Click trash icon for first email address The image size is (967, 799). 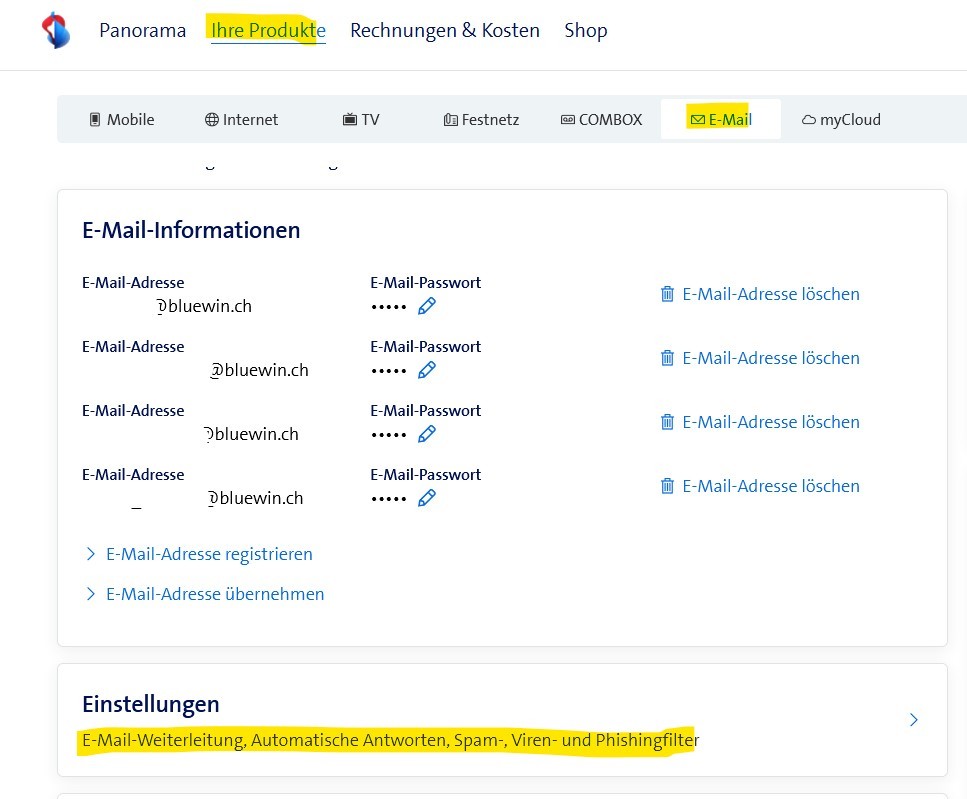tap(667, 294)
